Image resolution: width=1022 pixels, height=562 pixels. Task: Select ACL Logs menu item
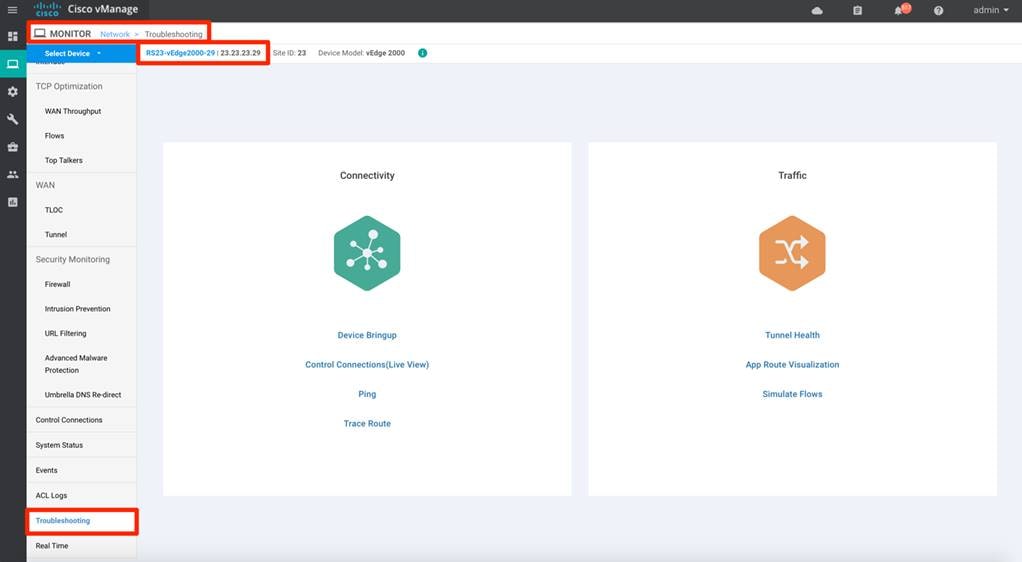click(x=51, y=495)
